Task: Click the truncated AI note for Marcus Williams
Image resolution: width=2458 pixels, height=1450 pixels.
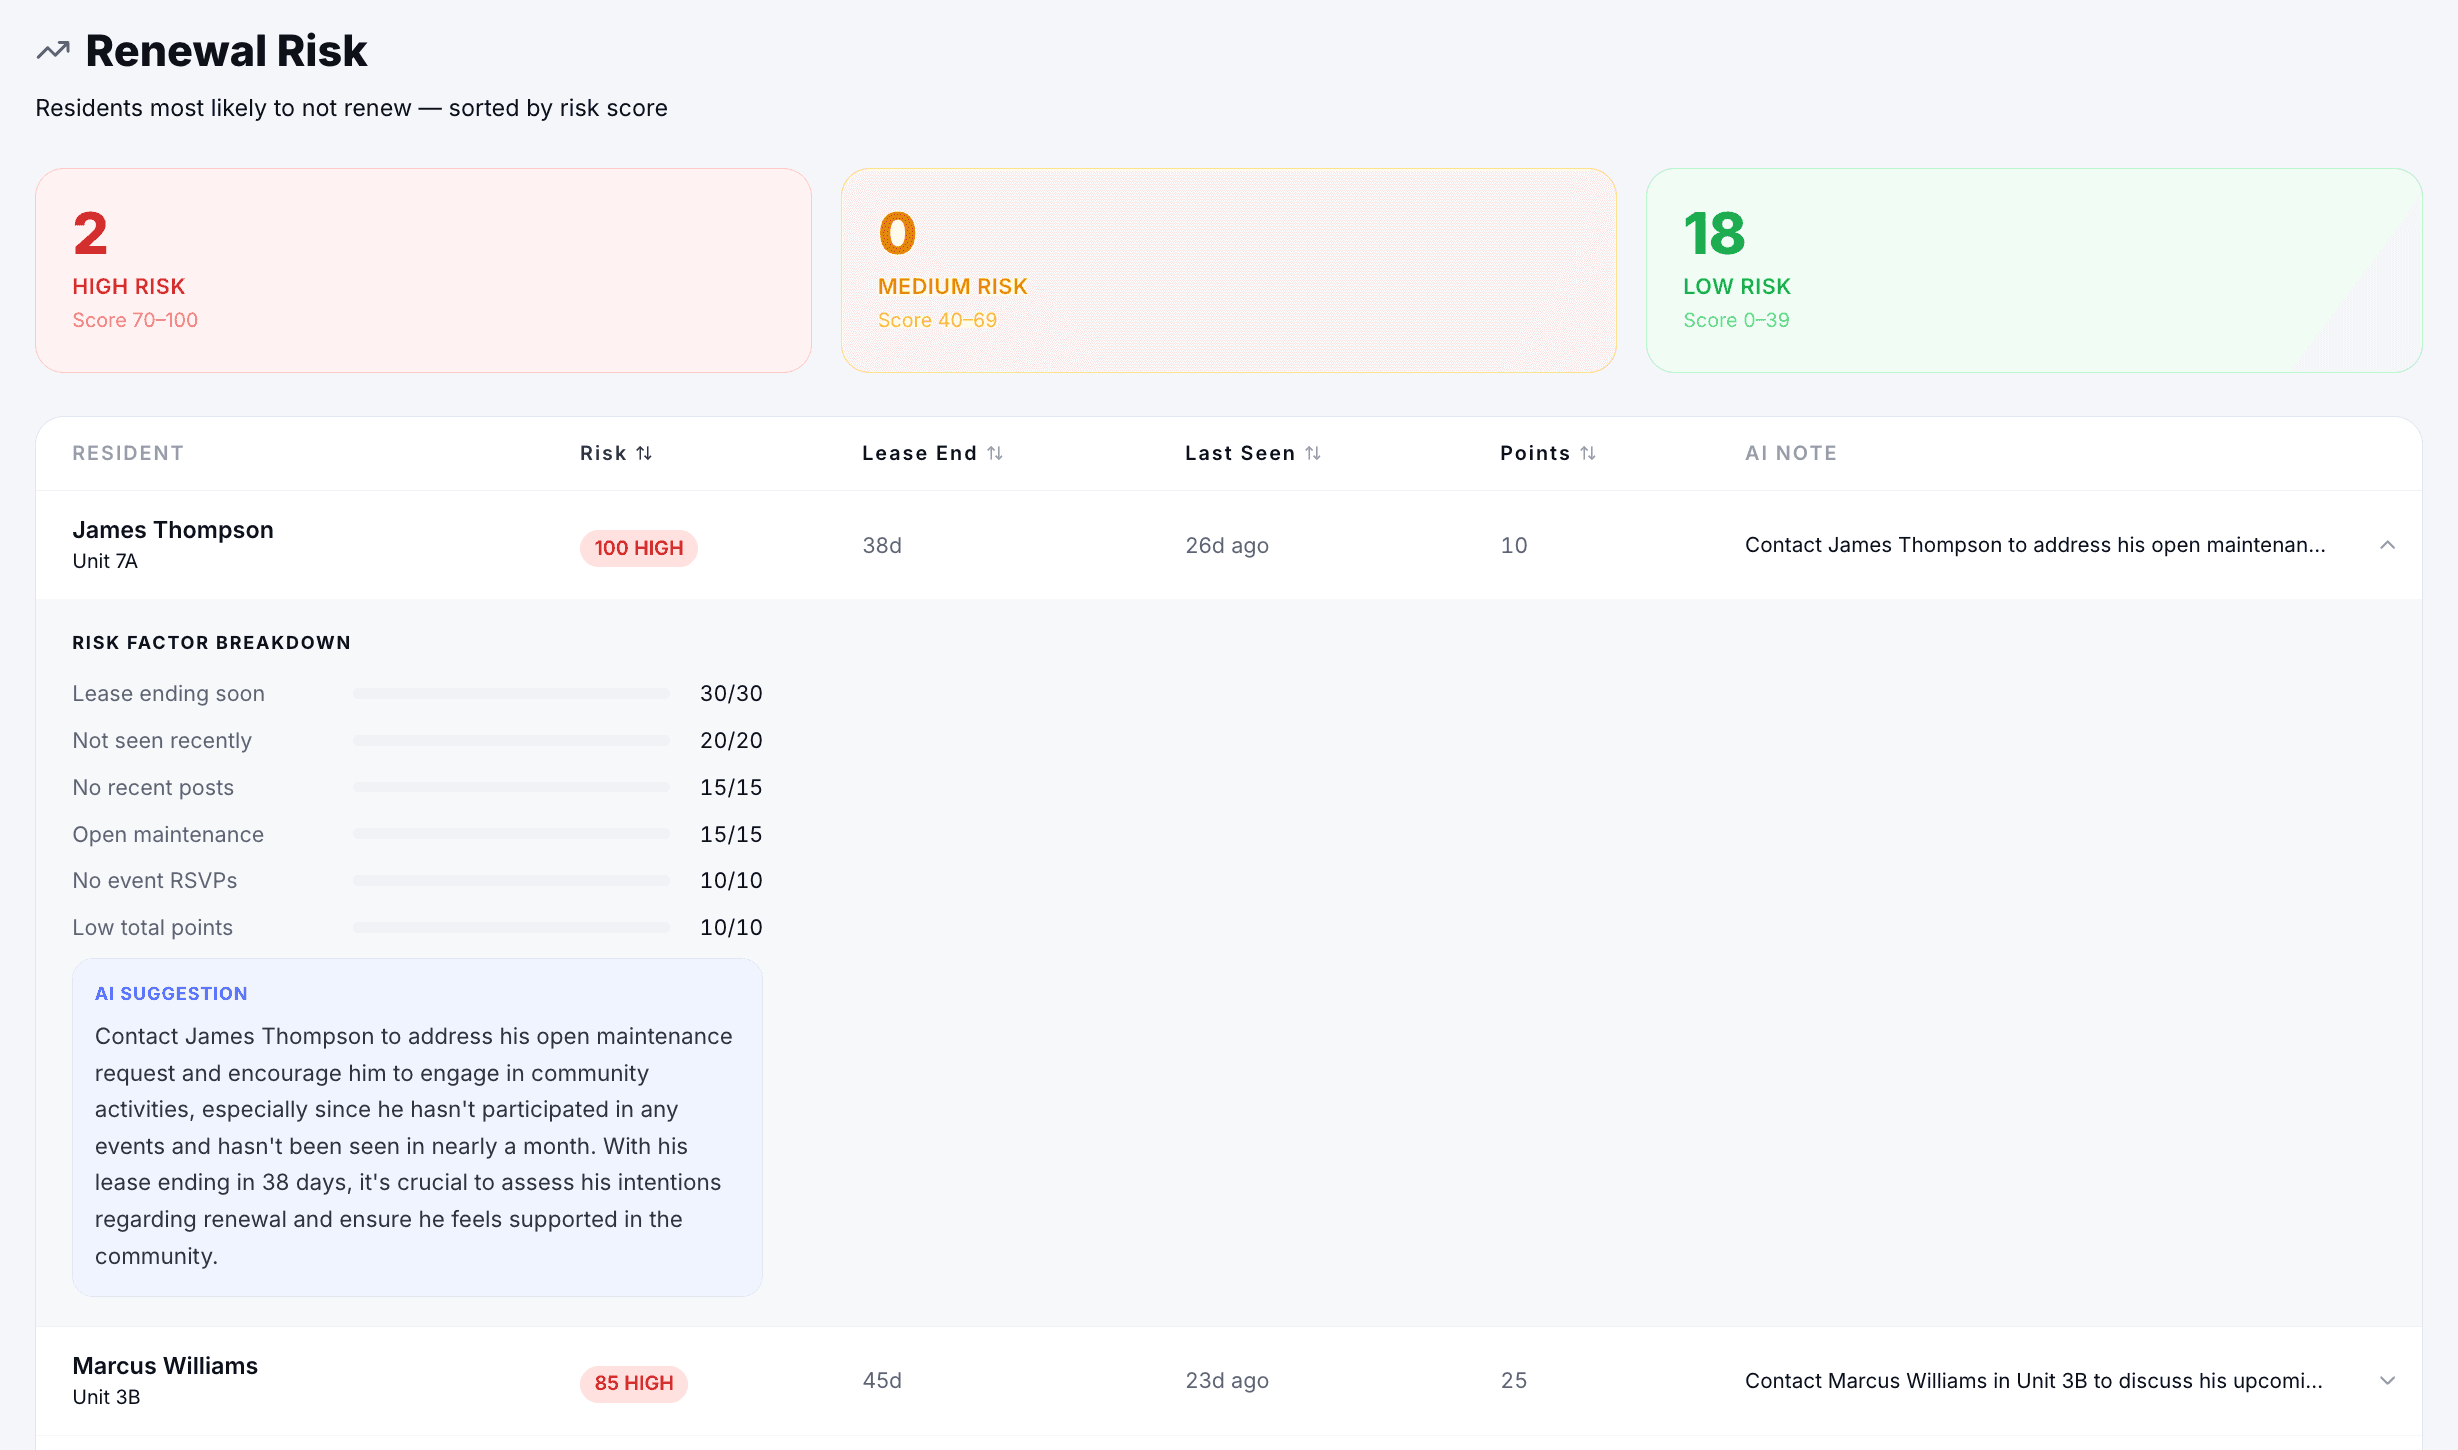Action: (2034, 1381)
